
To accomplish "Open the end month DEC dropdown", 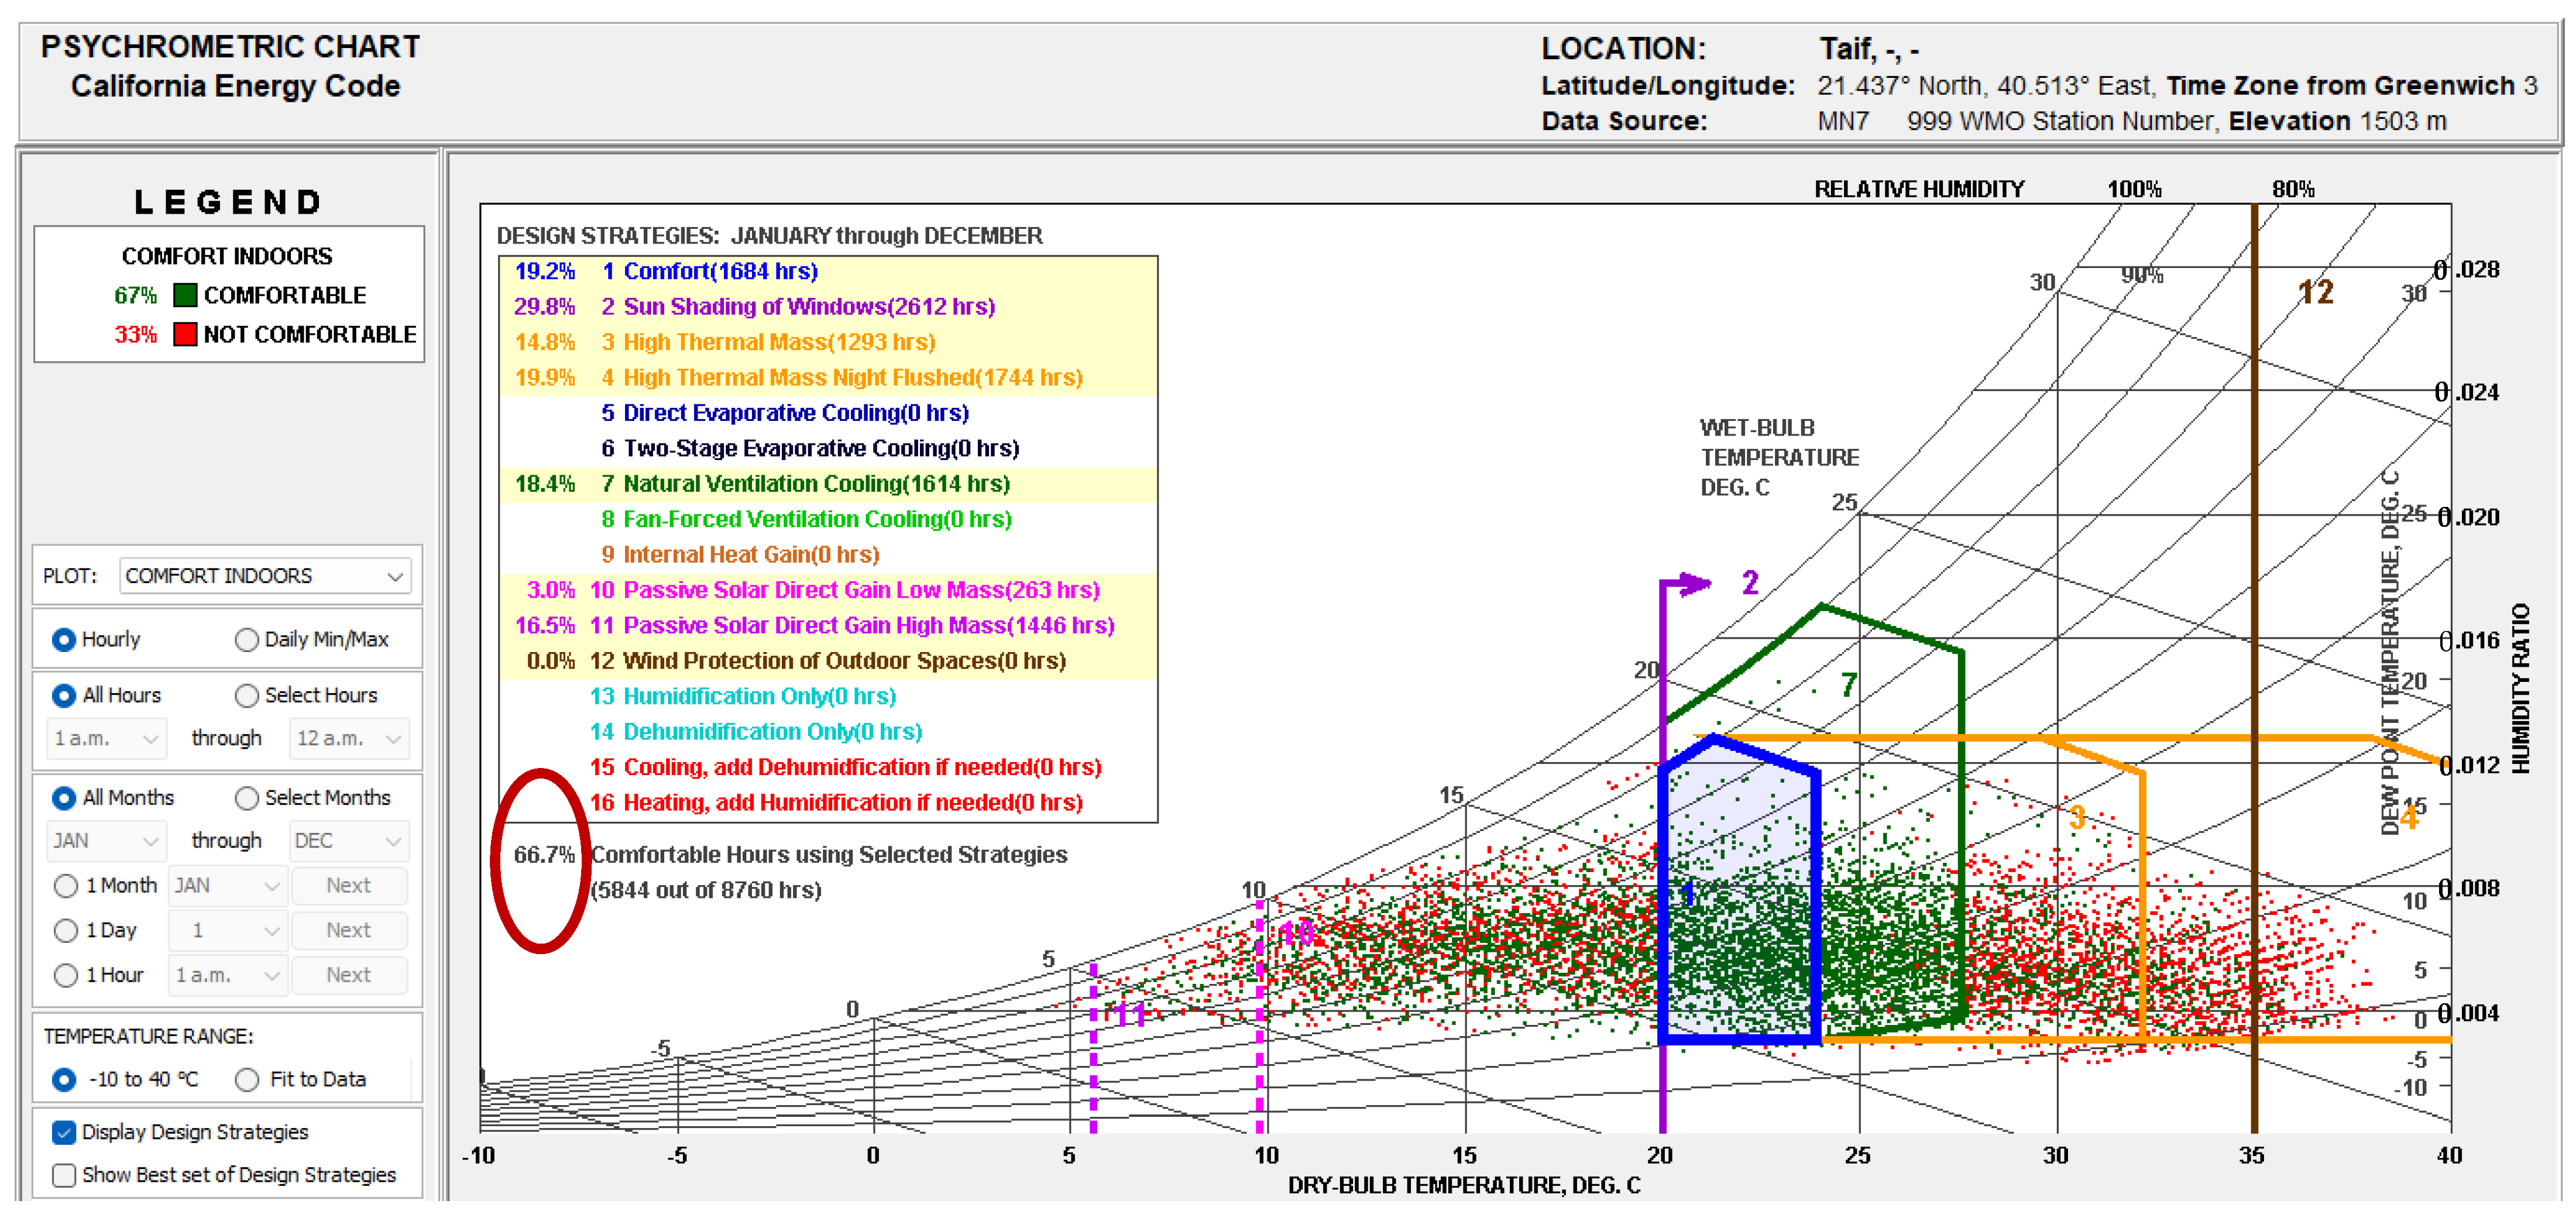I will click(349, 841).
